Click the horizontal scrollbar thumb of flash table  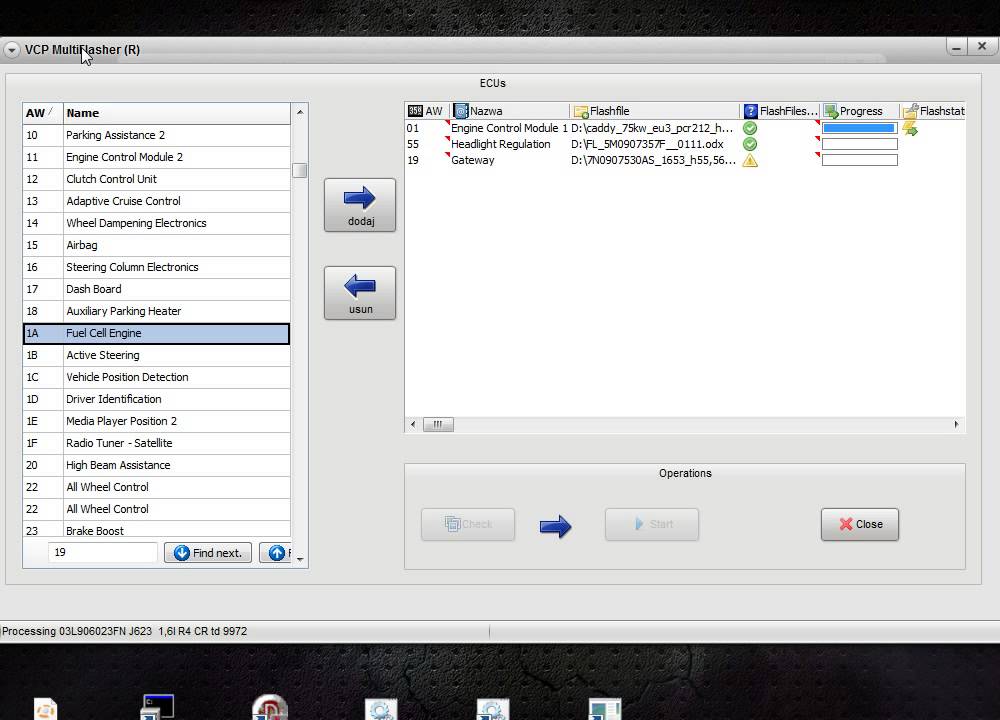pos(438,425)
